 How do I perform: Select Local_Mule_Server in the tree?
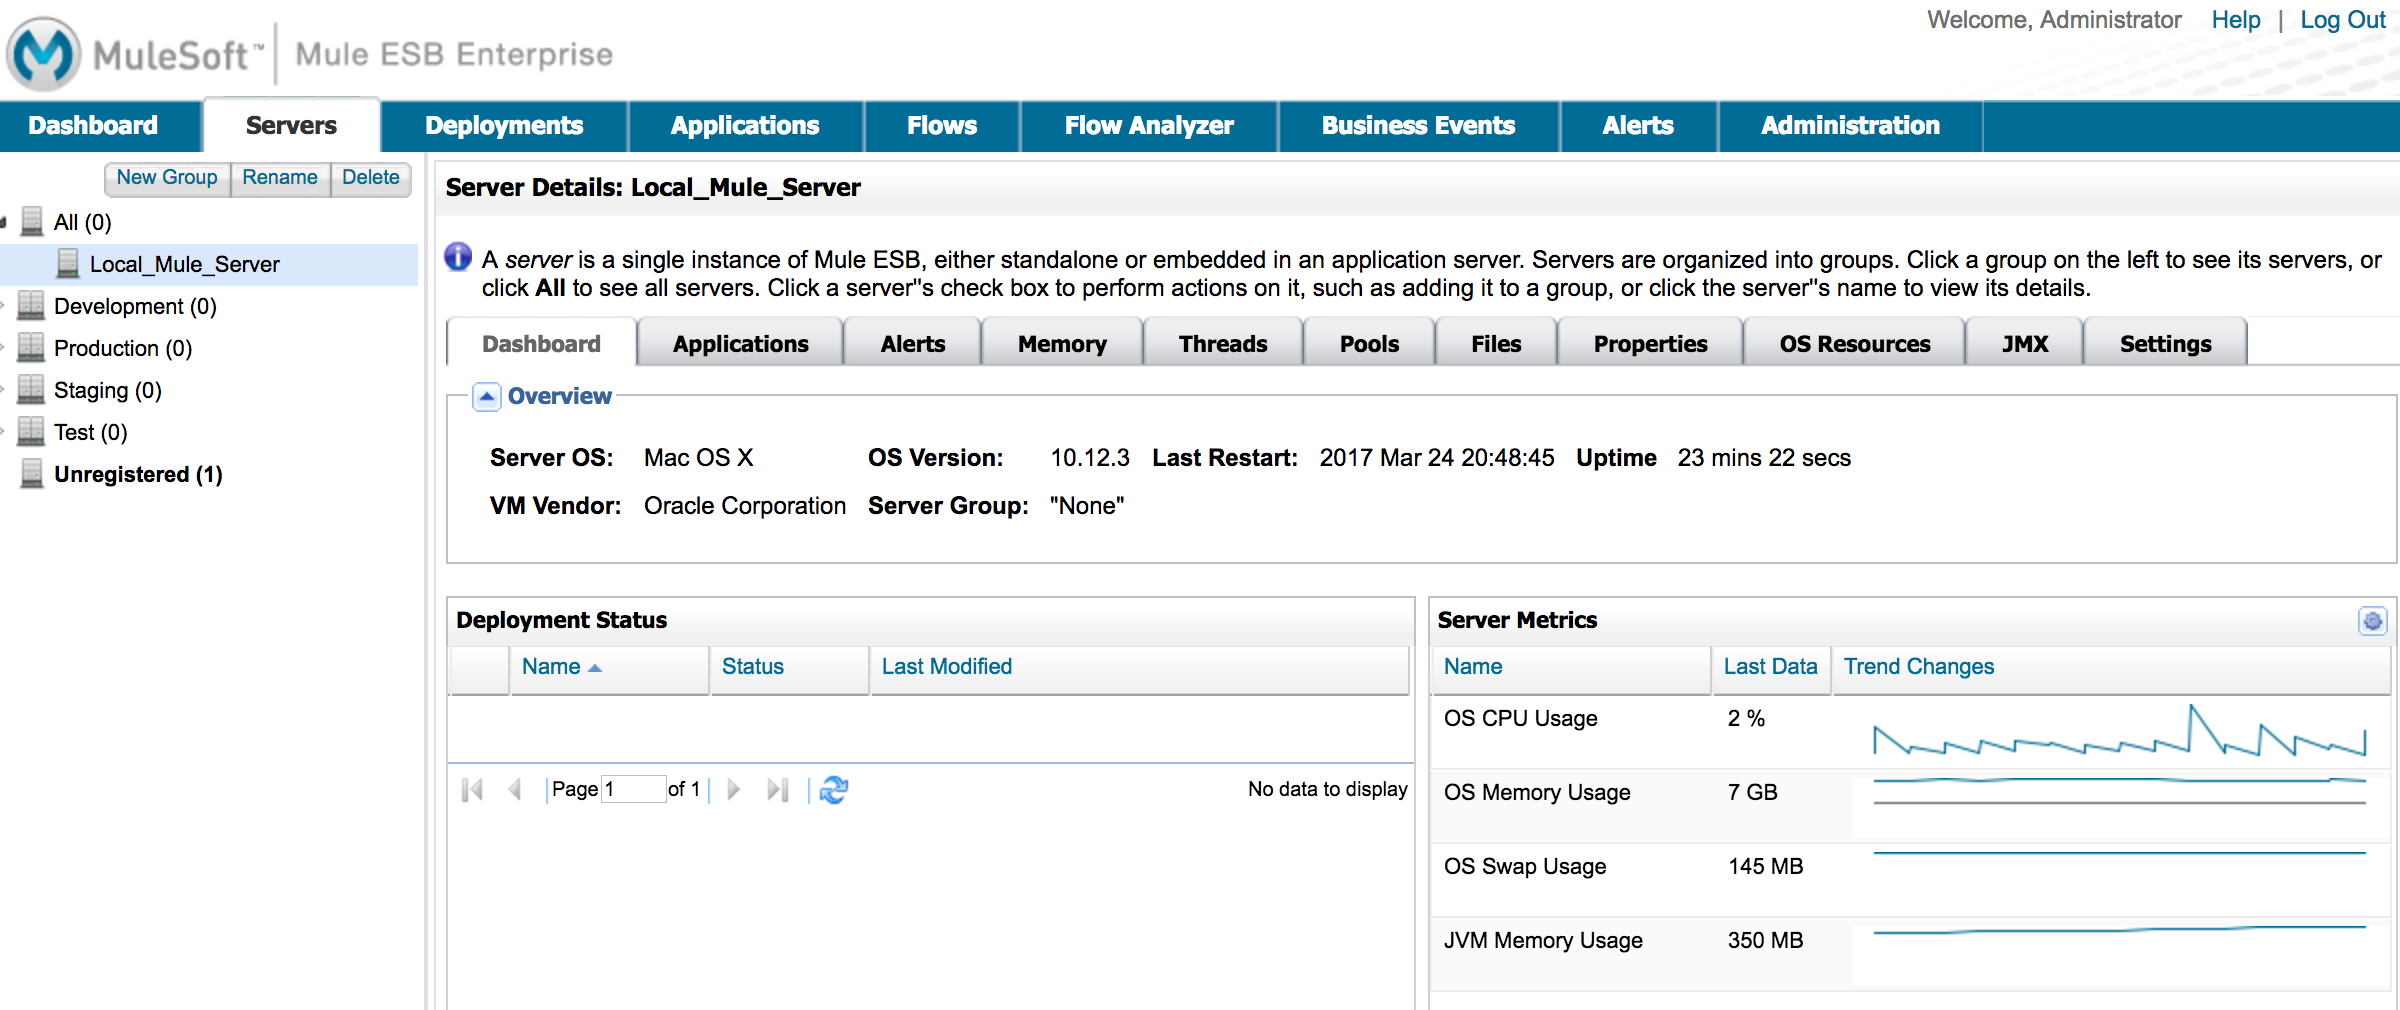point(184,264)
